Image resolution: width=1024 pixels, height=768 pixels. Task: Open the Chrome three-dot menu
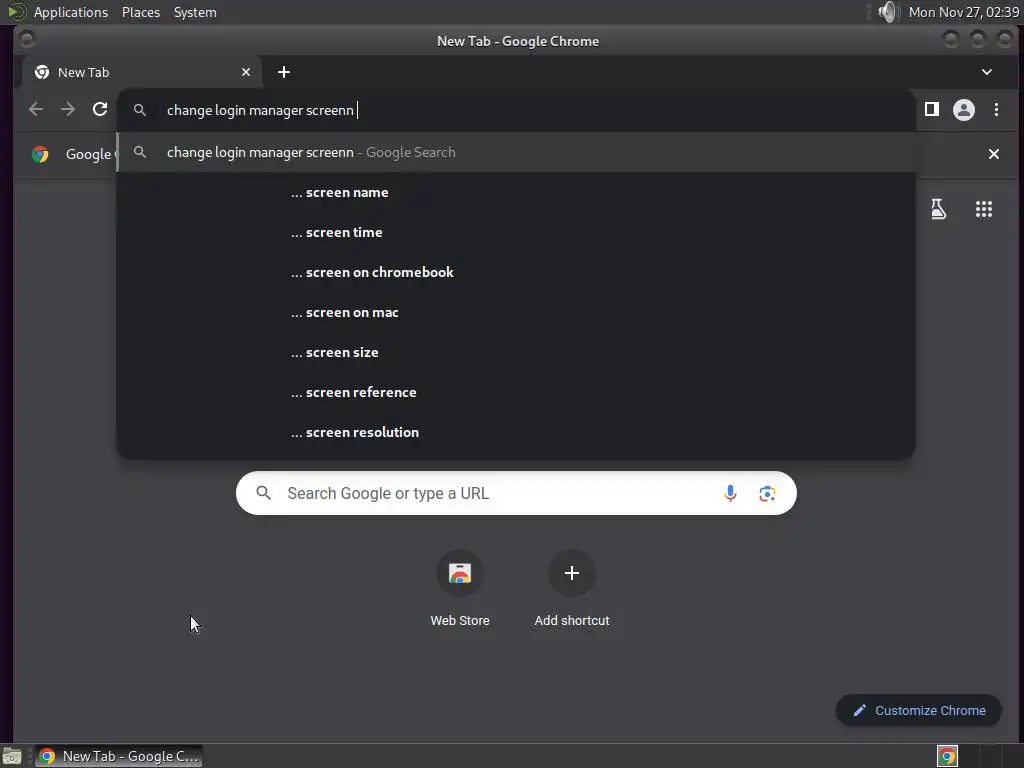(x=997, y=109)
